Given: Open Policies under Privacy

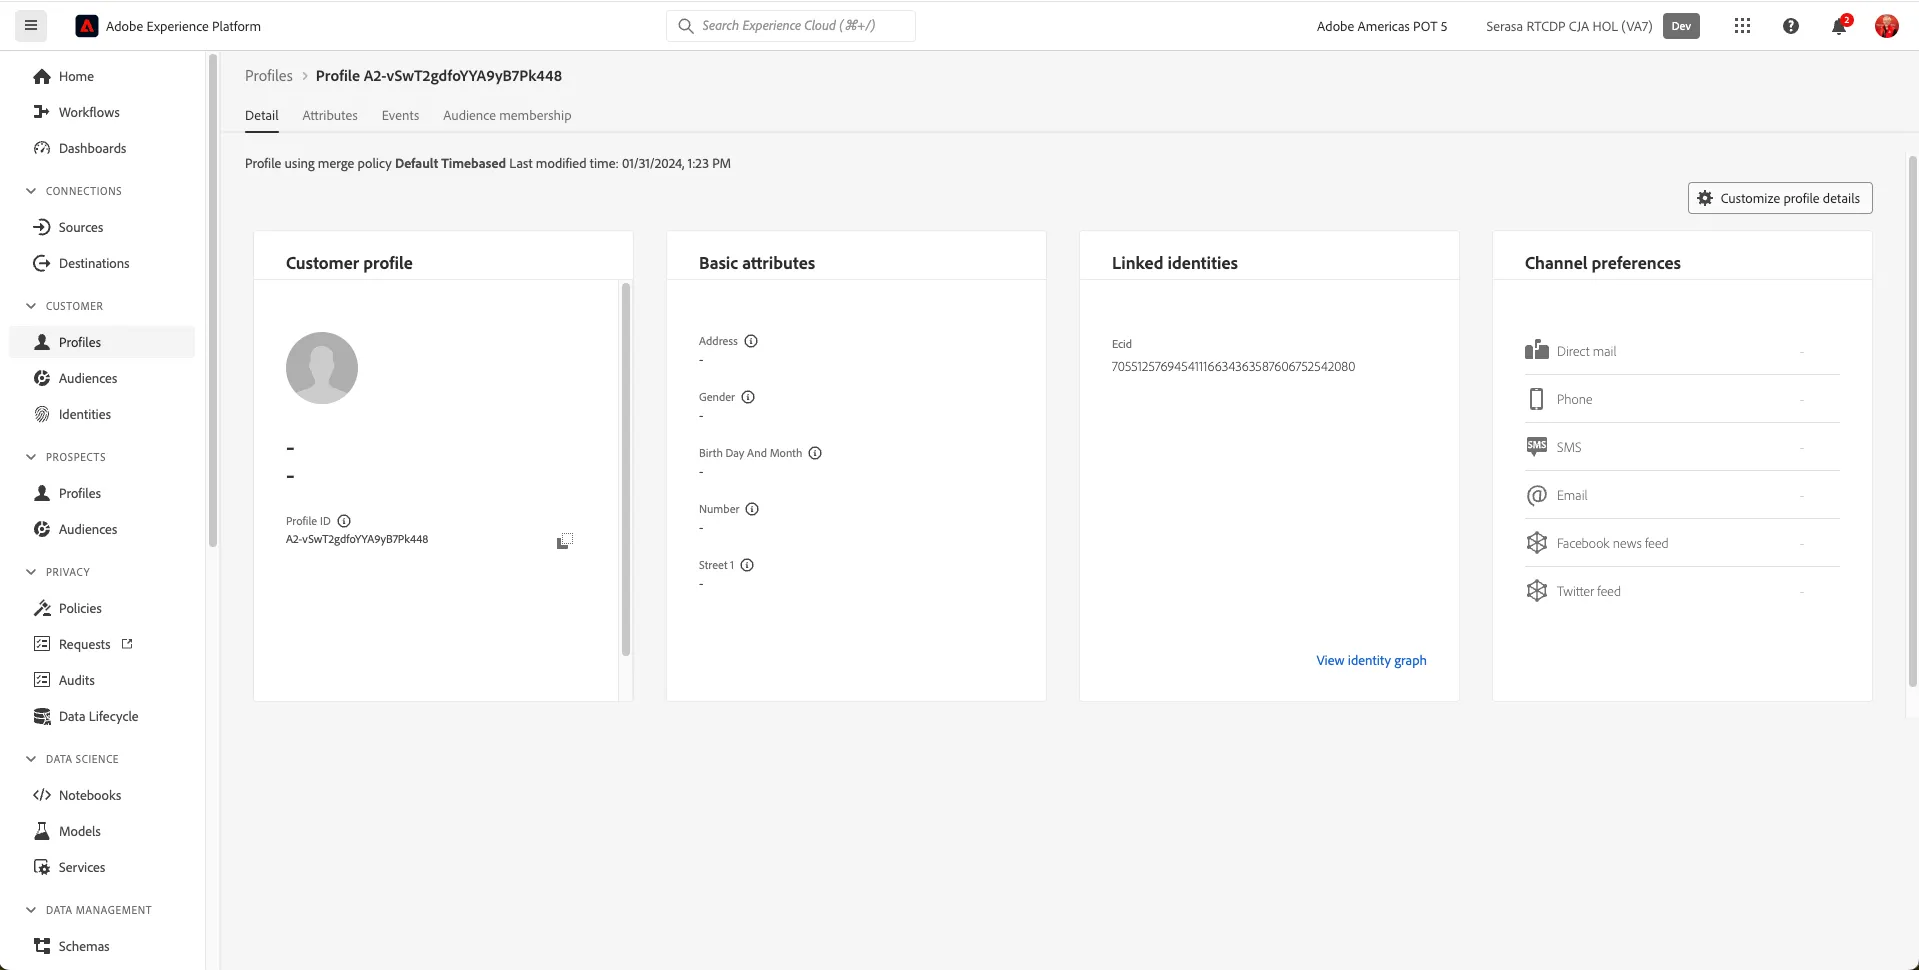Looking at the screenshot, I should pos(102,608).
